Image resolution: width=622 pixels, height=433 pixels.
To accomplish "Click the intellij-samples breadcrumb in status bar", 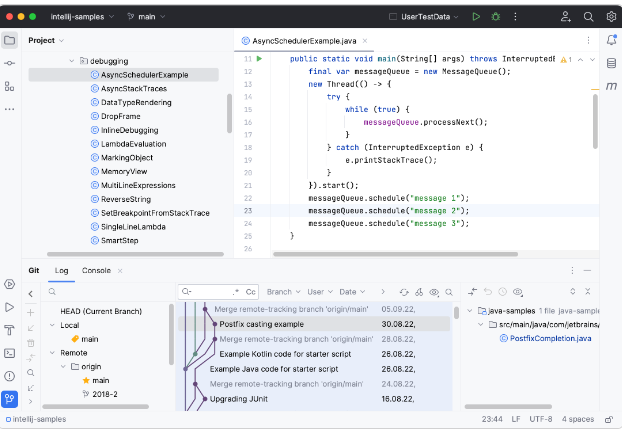I will [36, 420].
